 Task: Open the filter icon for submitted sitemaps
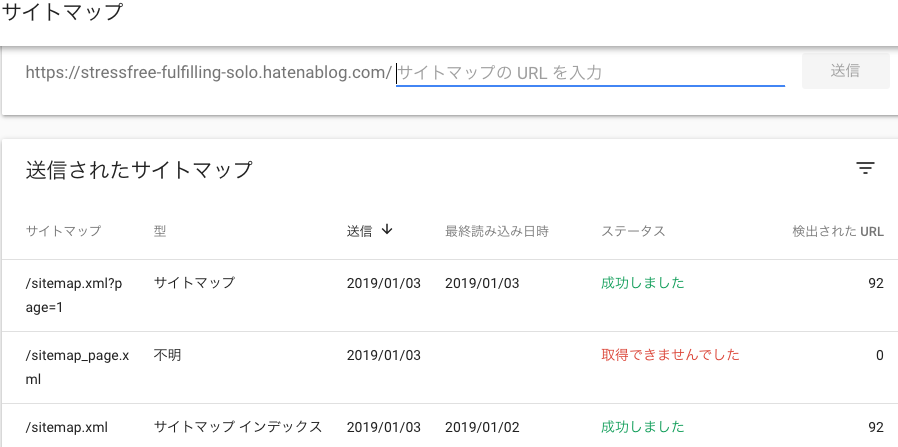click(x=865, y=168)
